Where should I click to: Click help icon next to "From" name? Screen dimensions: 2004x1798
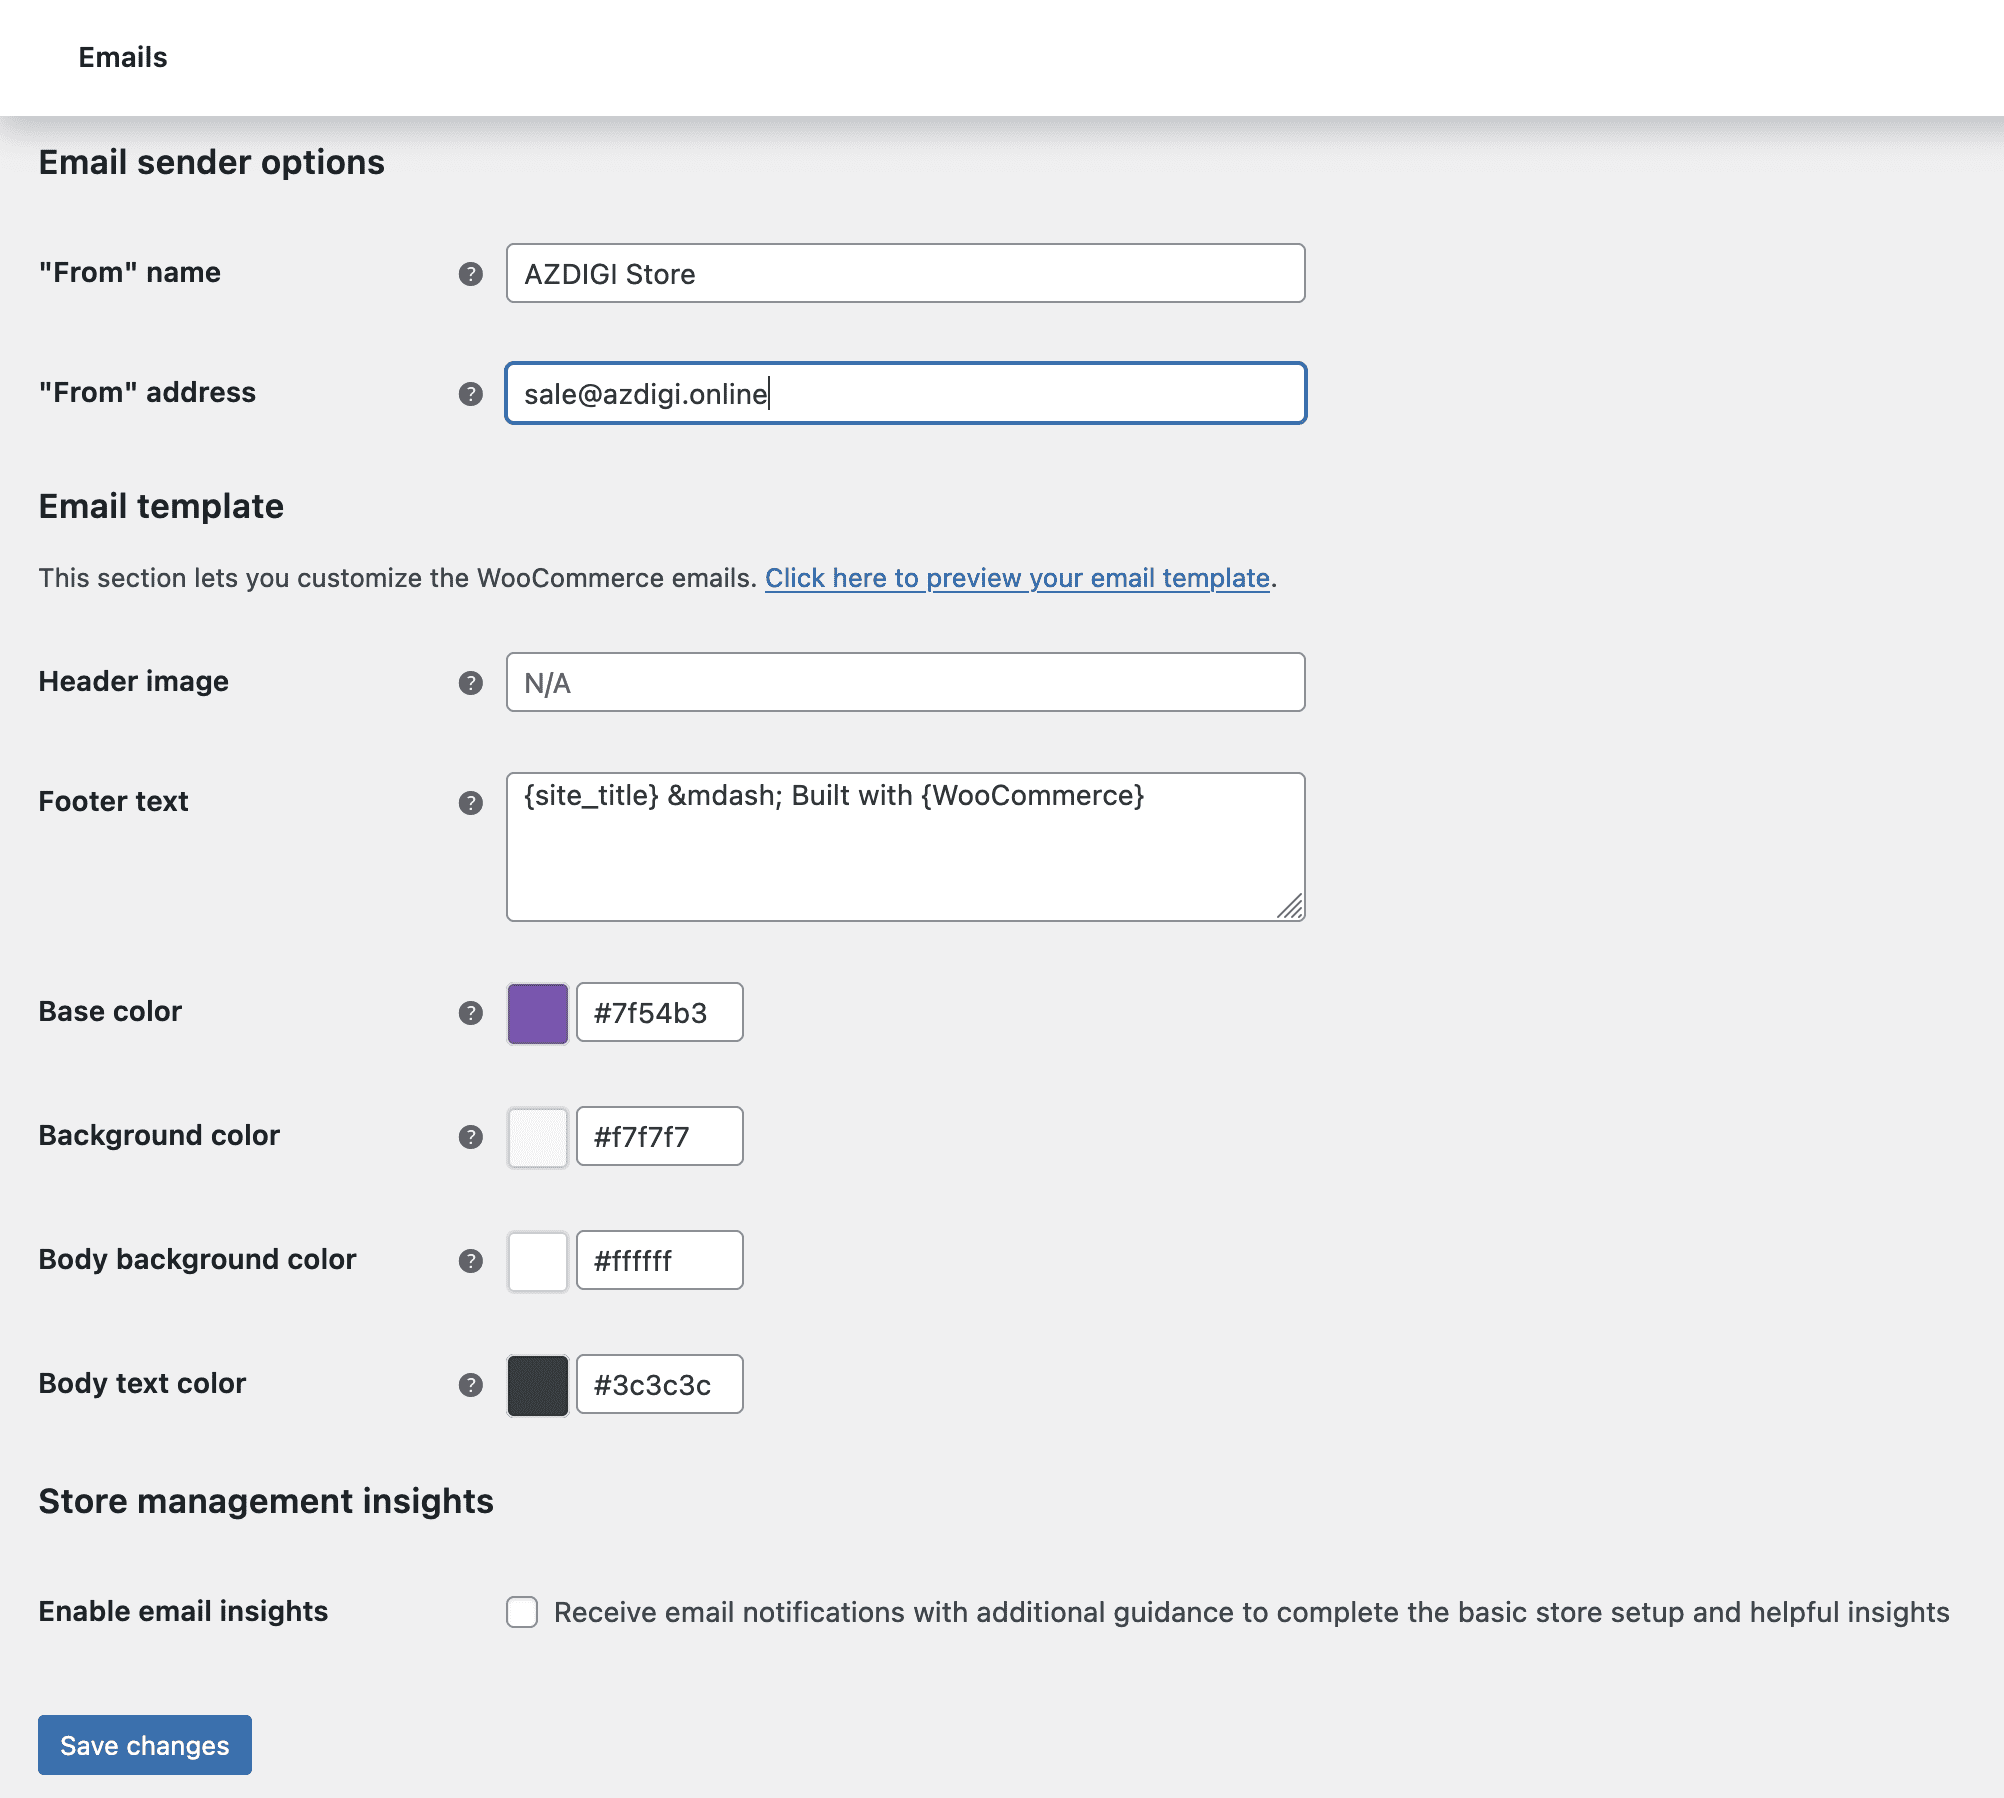point(470,274)
